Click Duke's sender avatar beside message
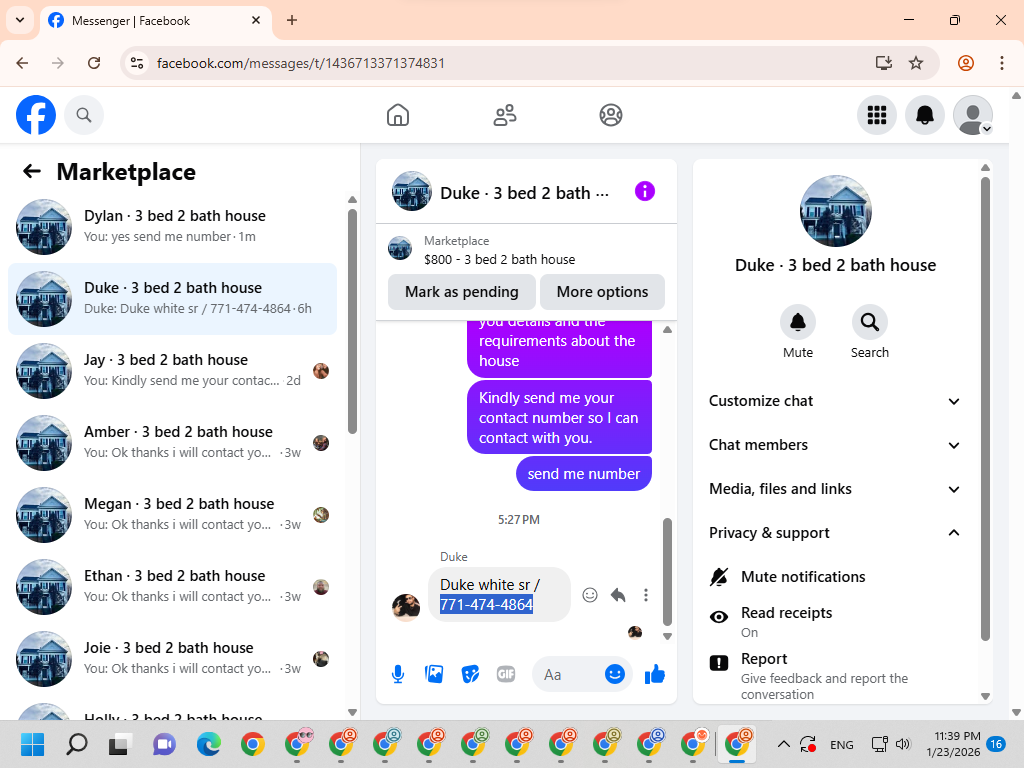 coord(406,607)
